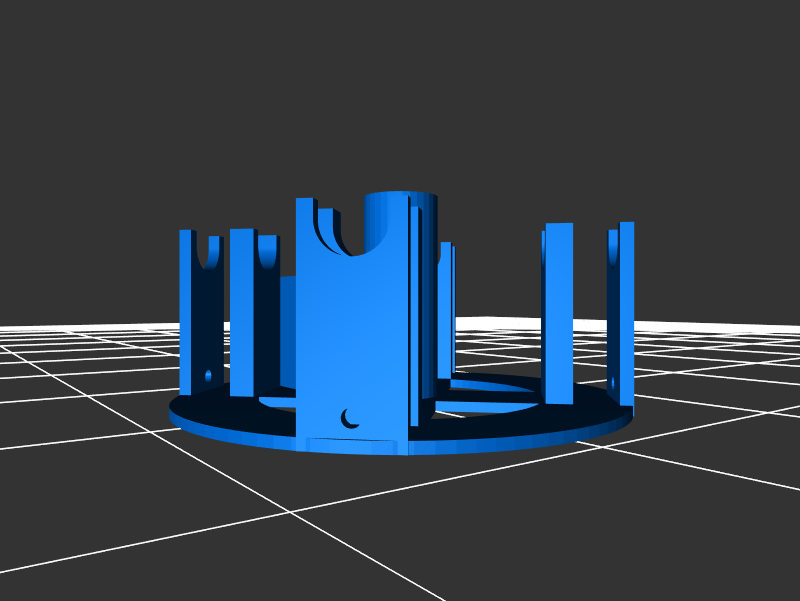Select the narrow post behind the center-right
Image resolution: width=800 pixels, height=601 pixels.
pos(446,310)
